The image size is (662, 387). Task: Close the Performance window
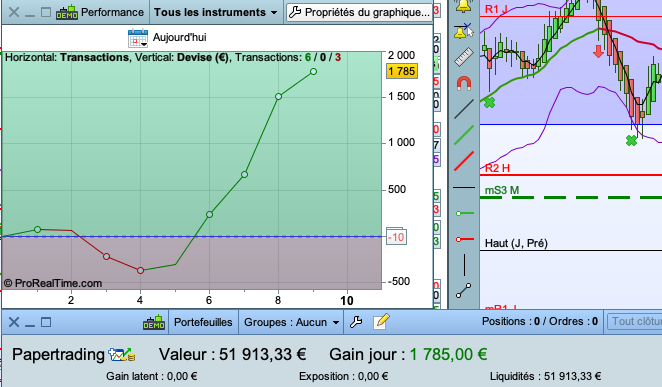pos(14,12)
